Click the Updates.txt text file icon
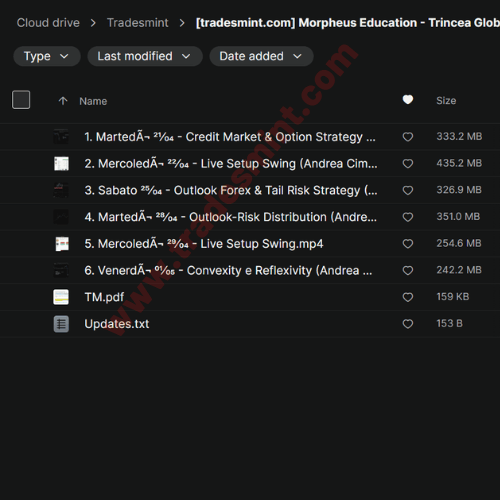This screenshot has width=500, height=500. 61,324
